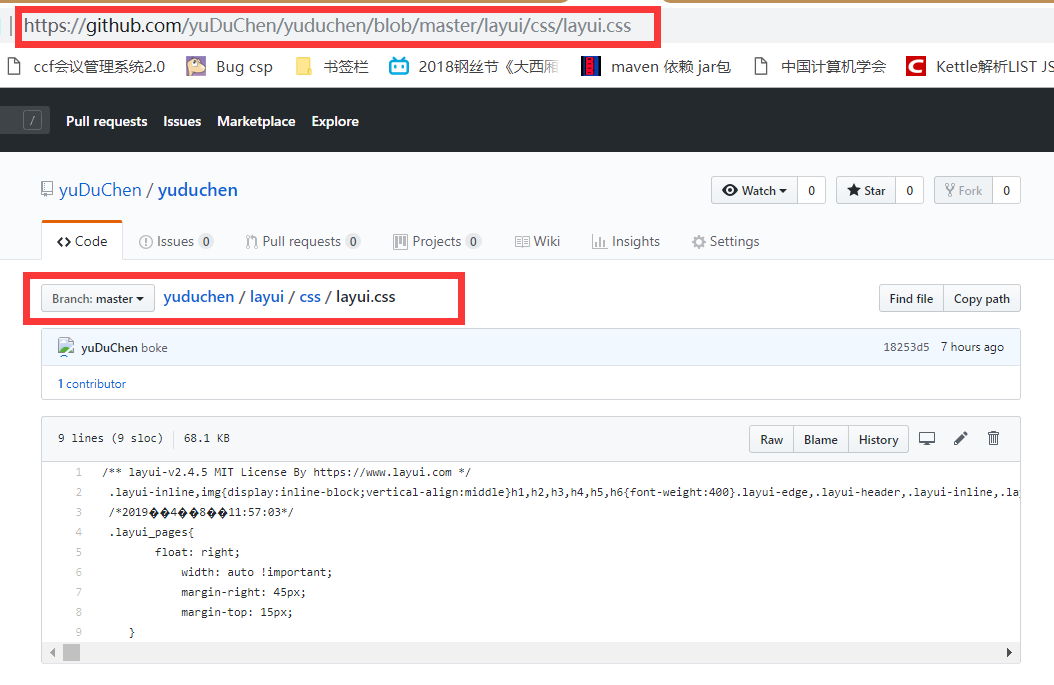The height and width of the screenshot is (685, 1054).
Task: Click the slash search shortcut icon
Action: (32, 120)
